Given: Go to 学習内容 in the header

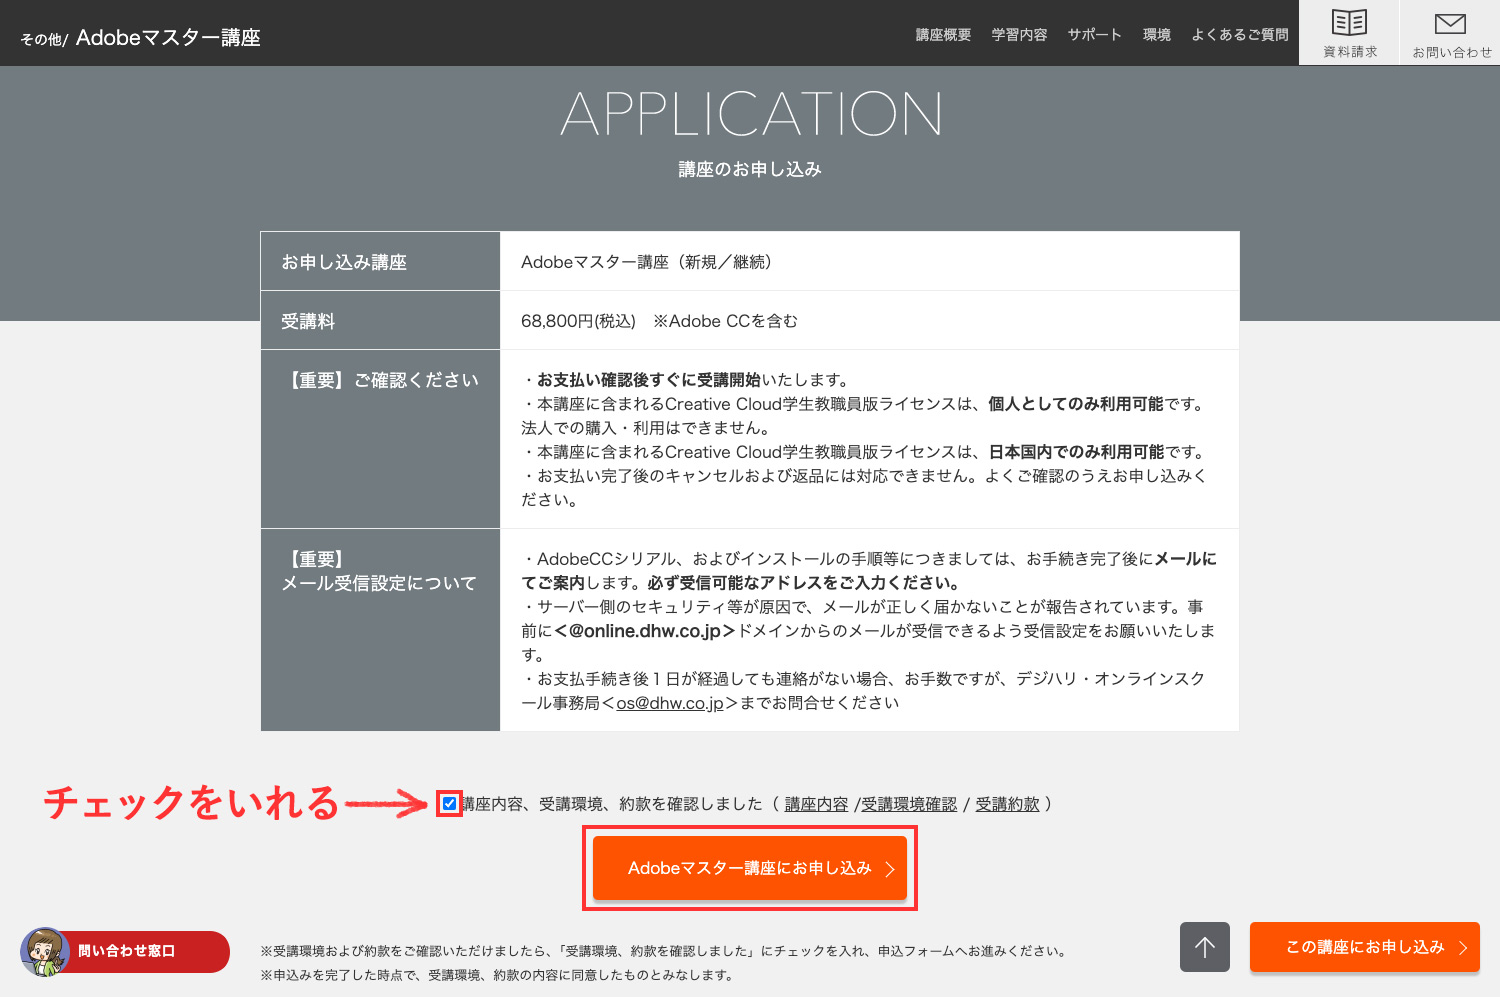Looking at the screenshot, I should (x=1019, y=35).
